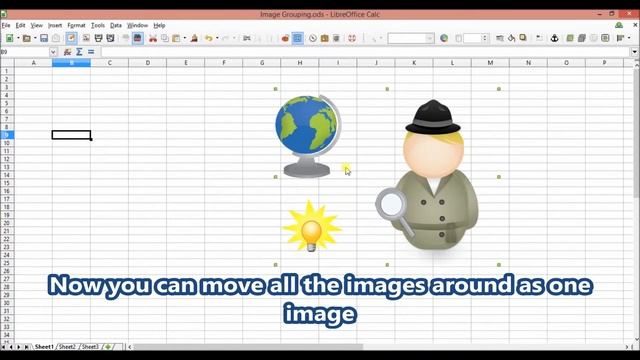Open the Help menu
Screen dimensions: 640x360
(x=159, y=25)
